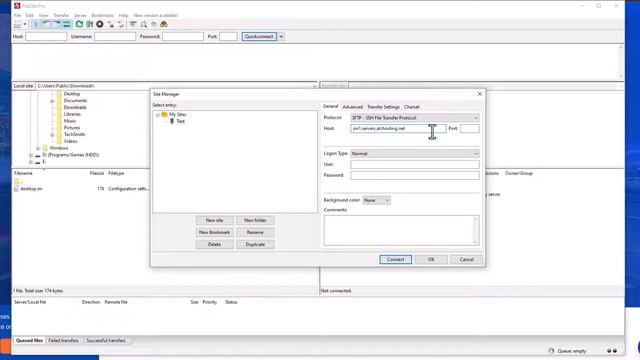Click the Site Manager Host field
The image size is (640, 360).
pos(398,129)
